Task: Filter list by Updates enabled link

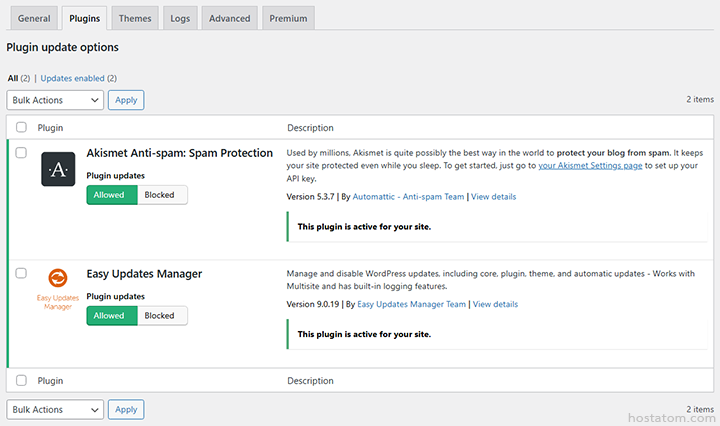Action: (78, 78)
